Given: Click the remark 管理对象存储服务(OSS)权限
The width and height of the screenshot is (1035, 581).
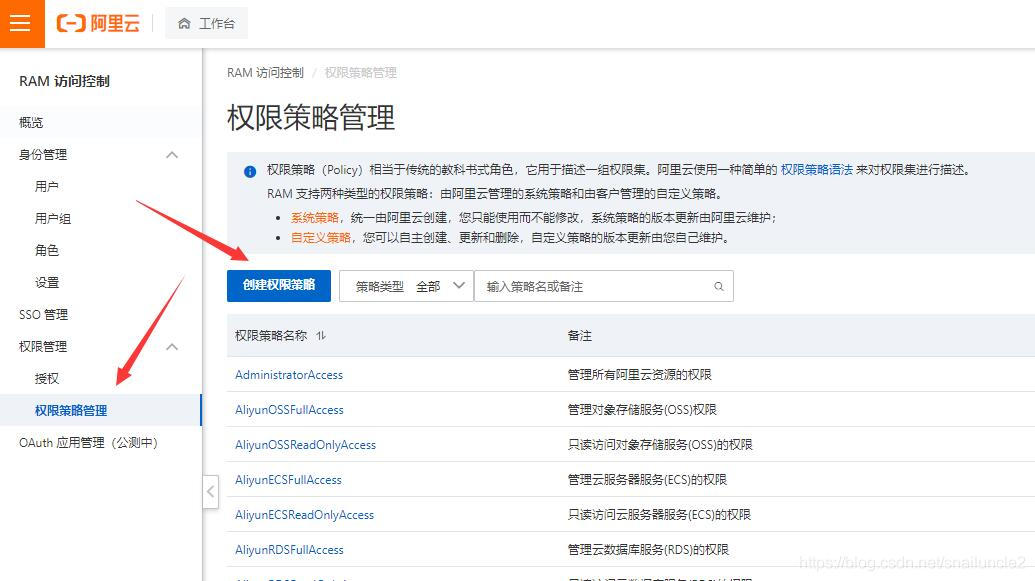Looking at the screenshot, I should coord(642,410).
